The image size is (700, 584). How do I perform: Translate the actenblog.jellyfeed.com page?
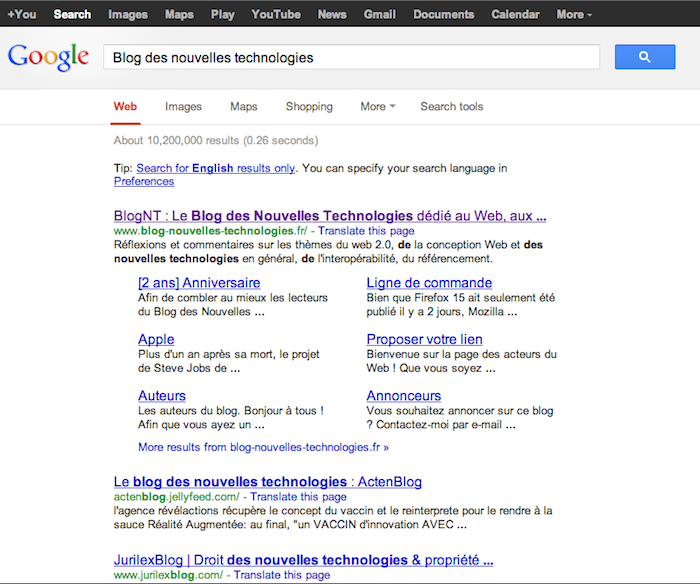[x=298, y=496]
